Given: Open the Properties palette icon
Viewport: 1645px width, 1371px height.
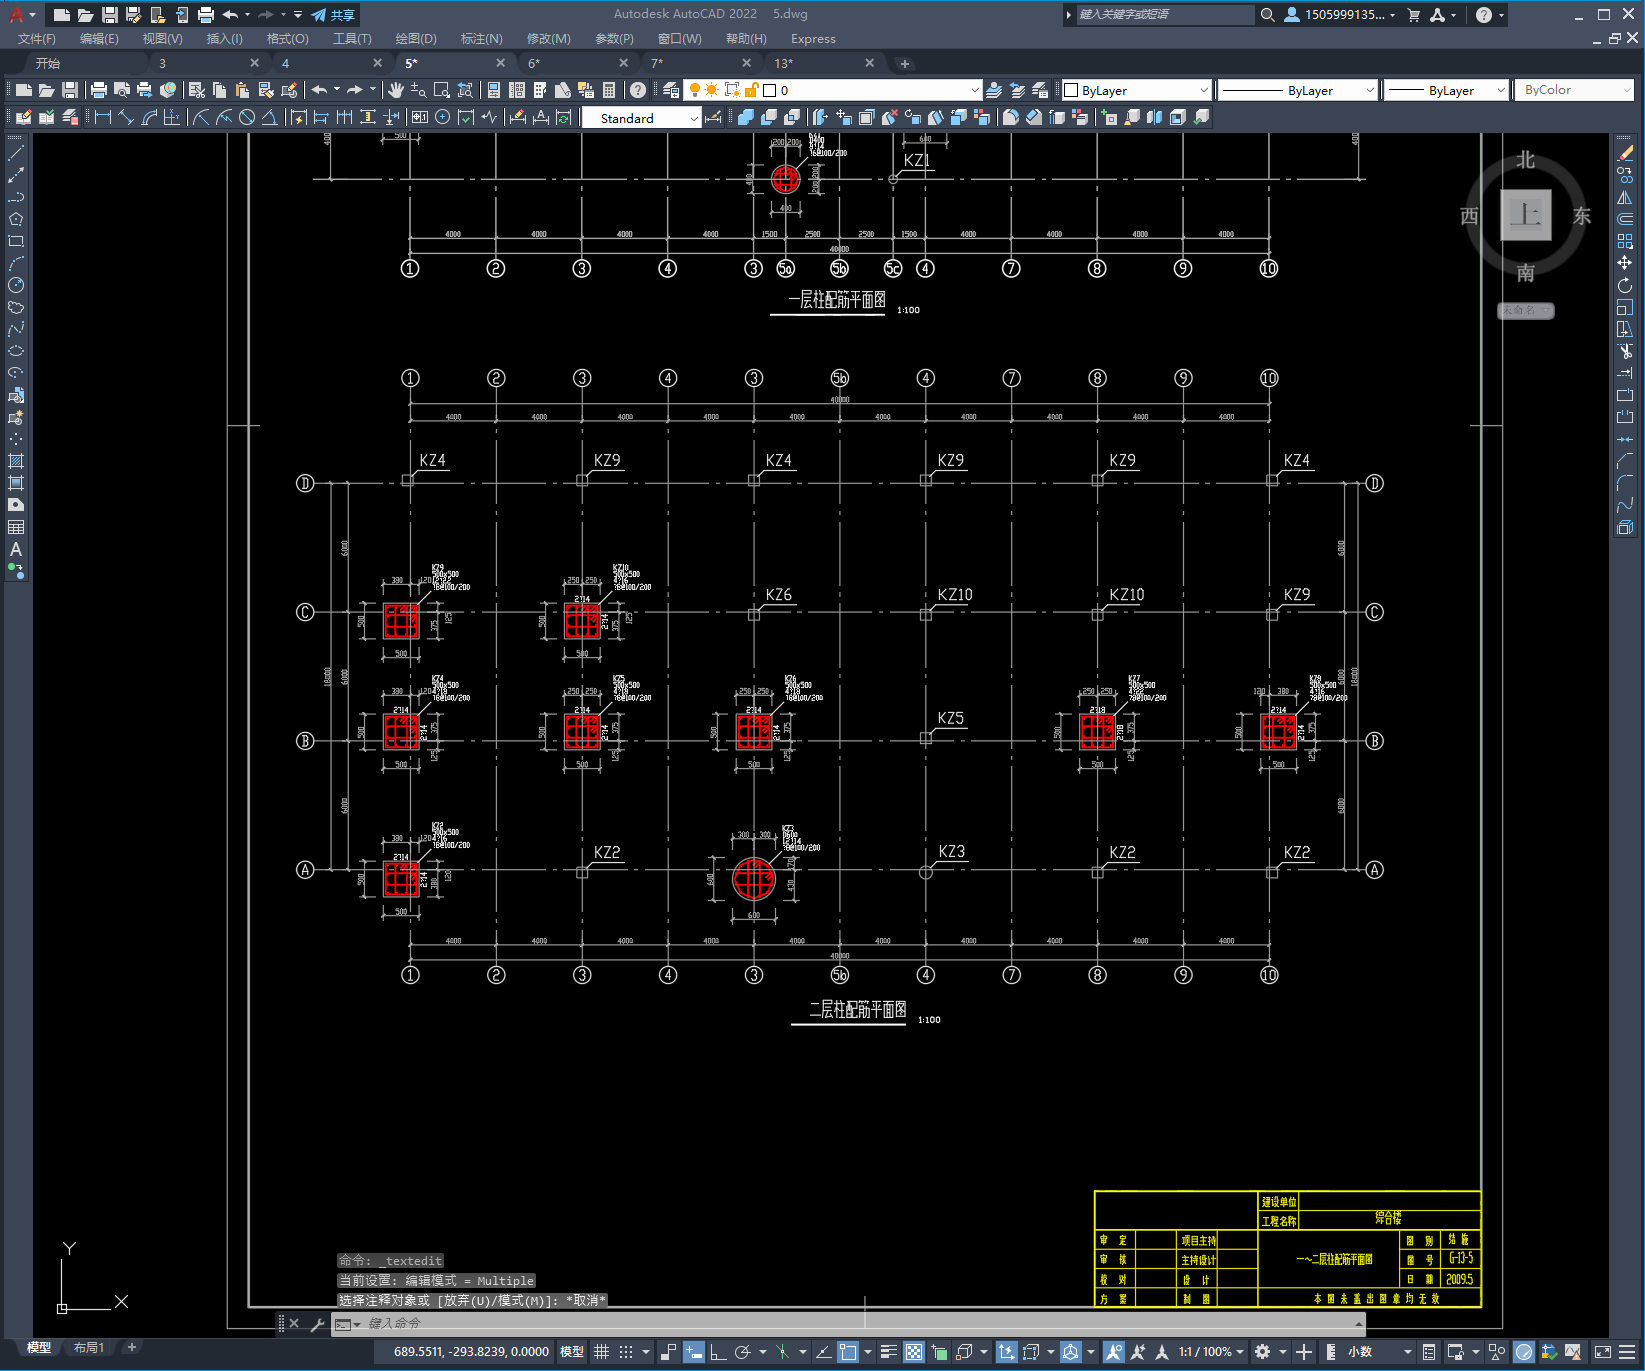Looking at the screenshot, I should pyautogui.click(x=494, y=90).
